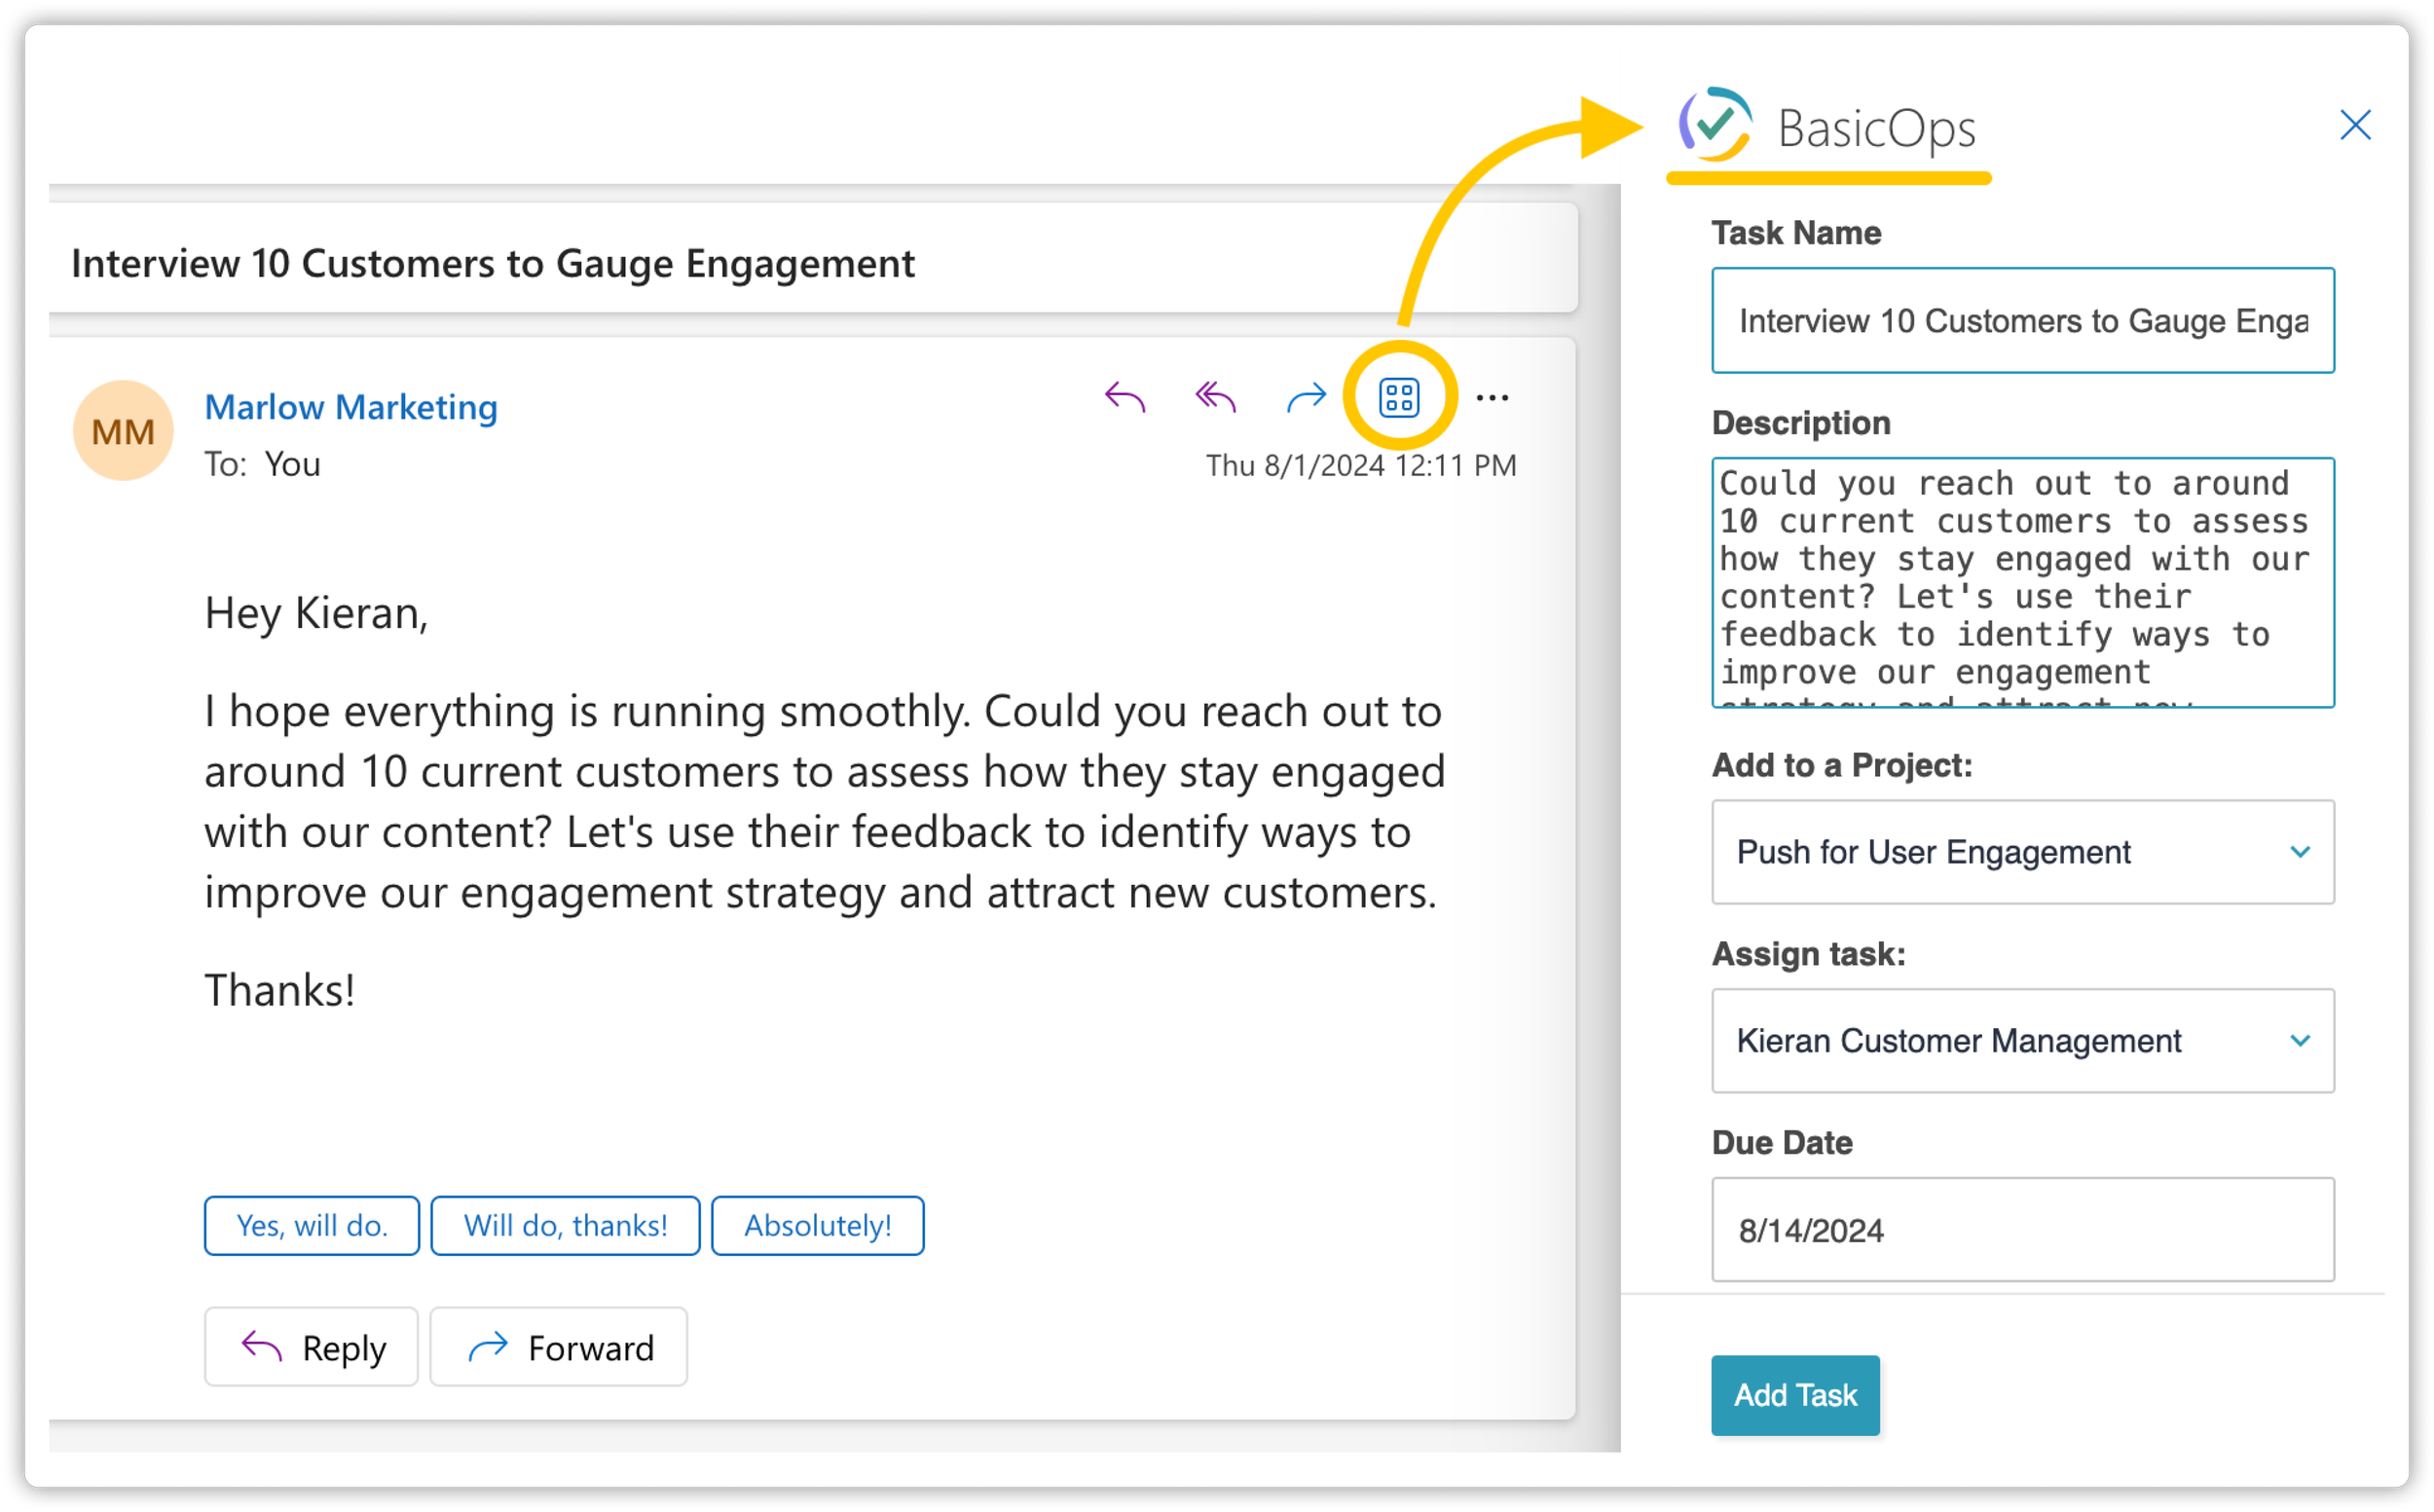
Task: Click the MM sender avatar
Action: coord(122,430)
